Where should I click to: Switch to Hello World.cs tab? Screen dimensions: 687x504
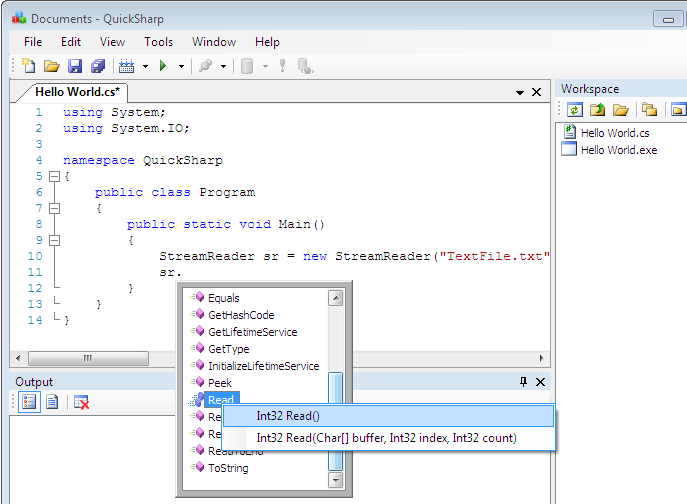77,92
